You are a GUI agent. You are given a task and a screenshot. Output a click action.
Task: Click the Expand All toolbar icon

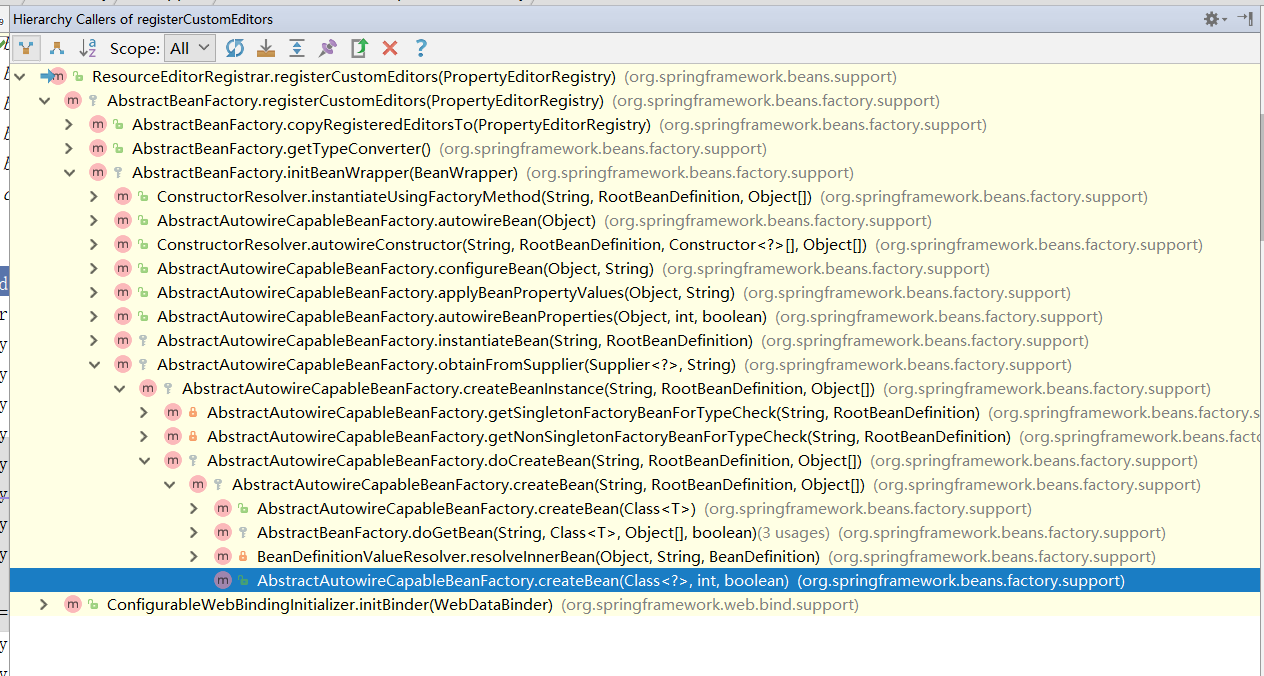tap(297, 48)
